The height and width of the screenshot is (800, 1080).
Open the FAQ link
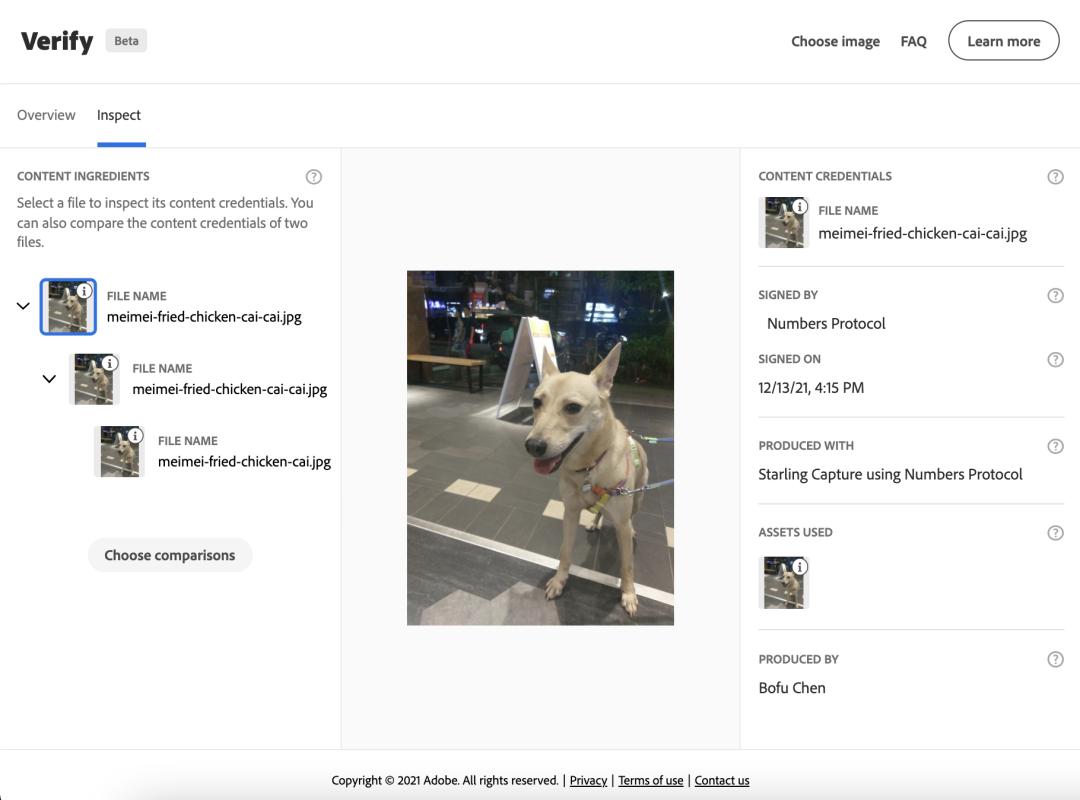click(913, 41)
